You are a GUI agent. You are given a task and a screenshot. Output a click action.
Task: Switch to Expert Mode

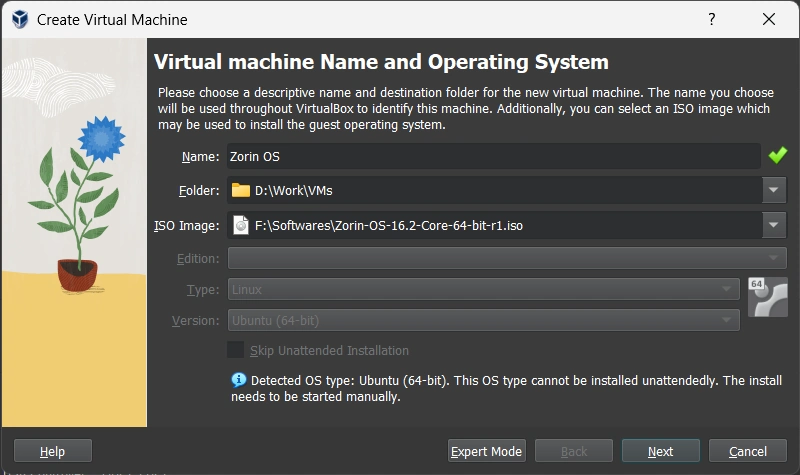pyautogui.click(x=486, y=451)
